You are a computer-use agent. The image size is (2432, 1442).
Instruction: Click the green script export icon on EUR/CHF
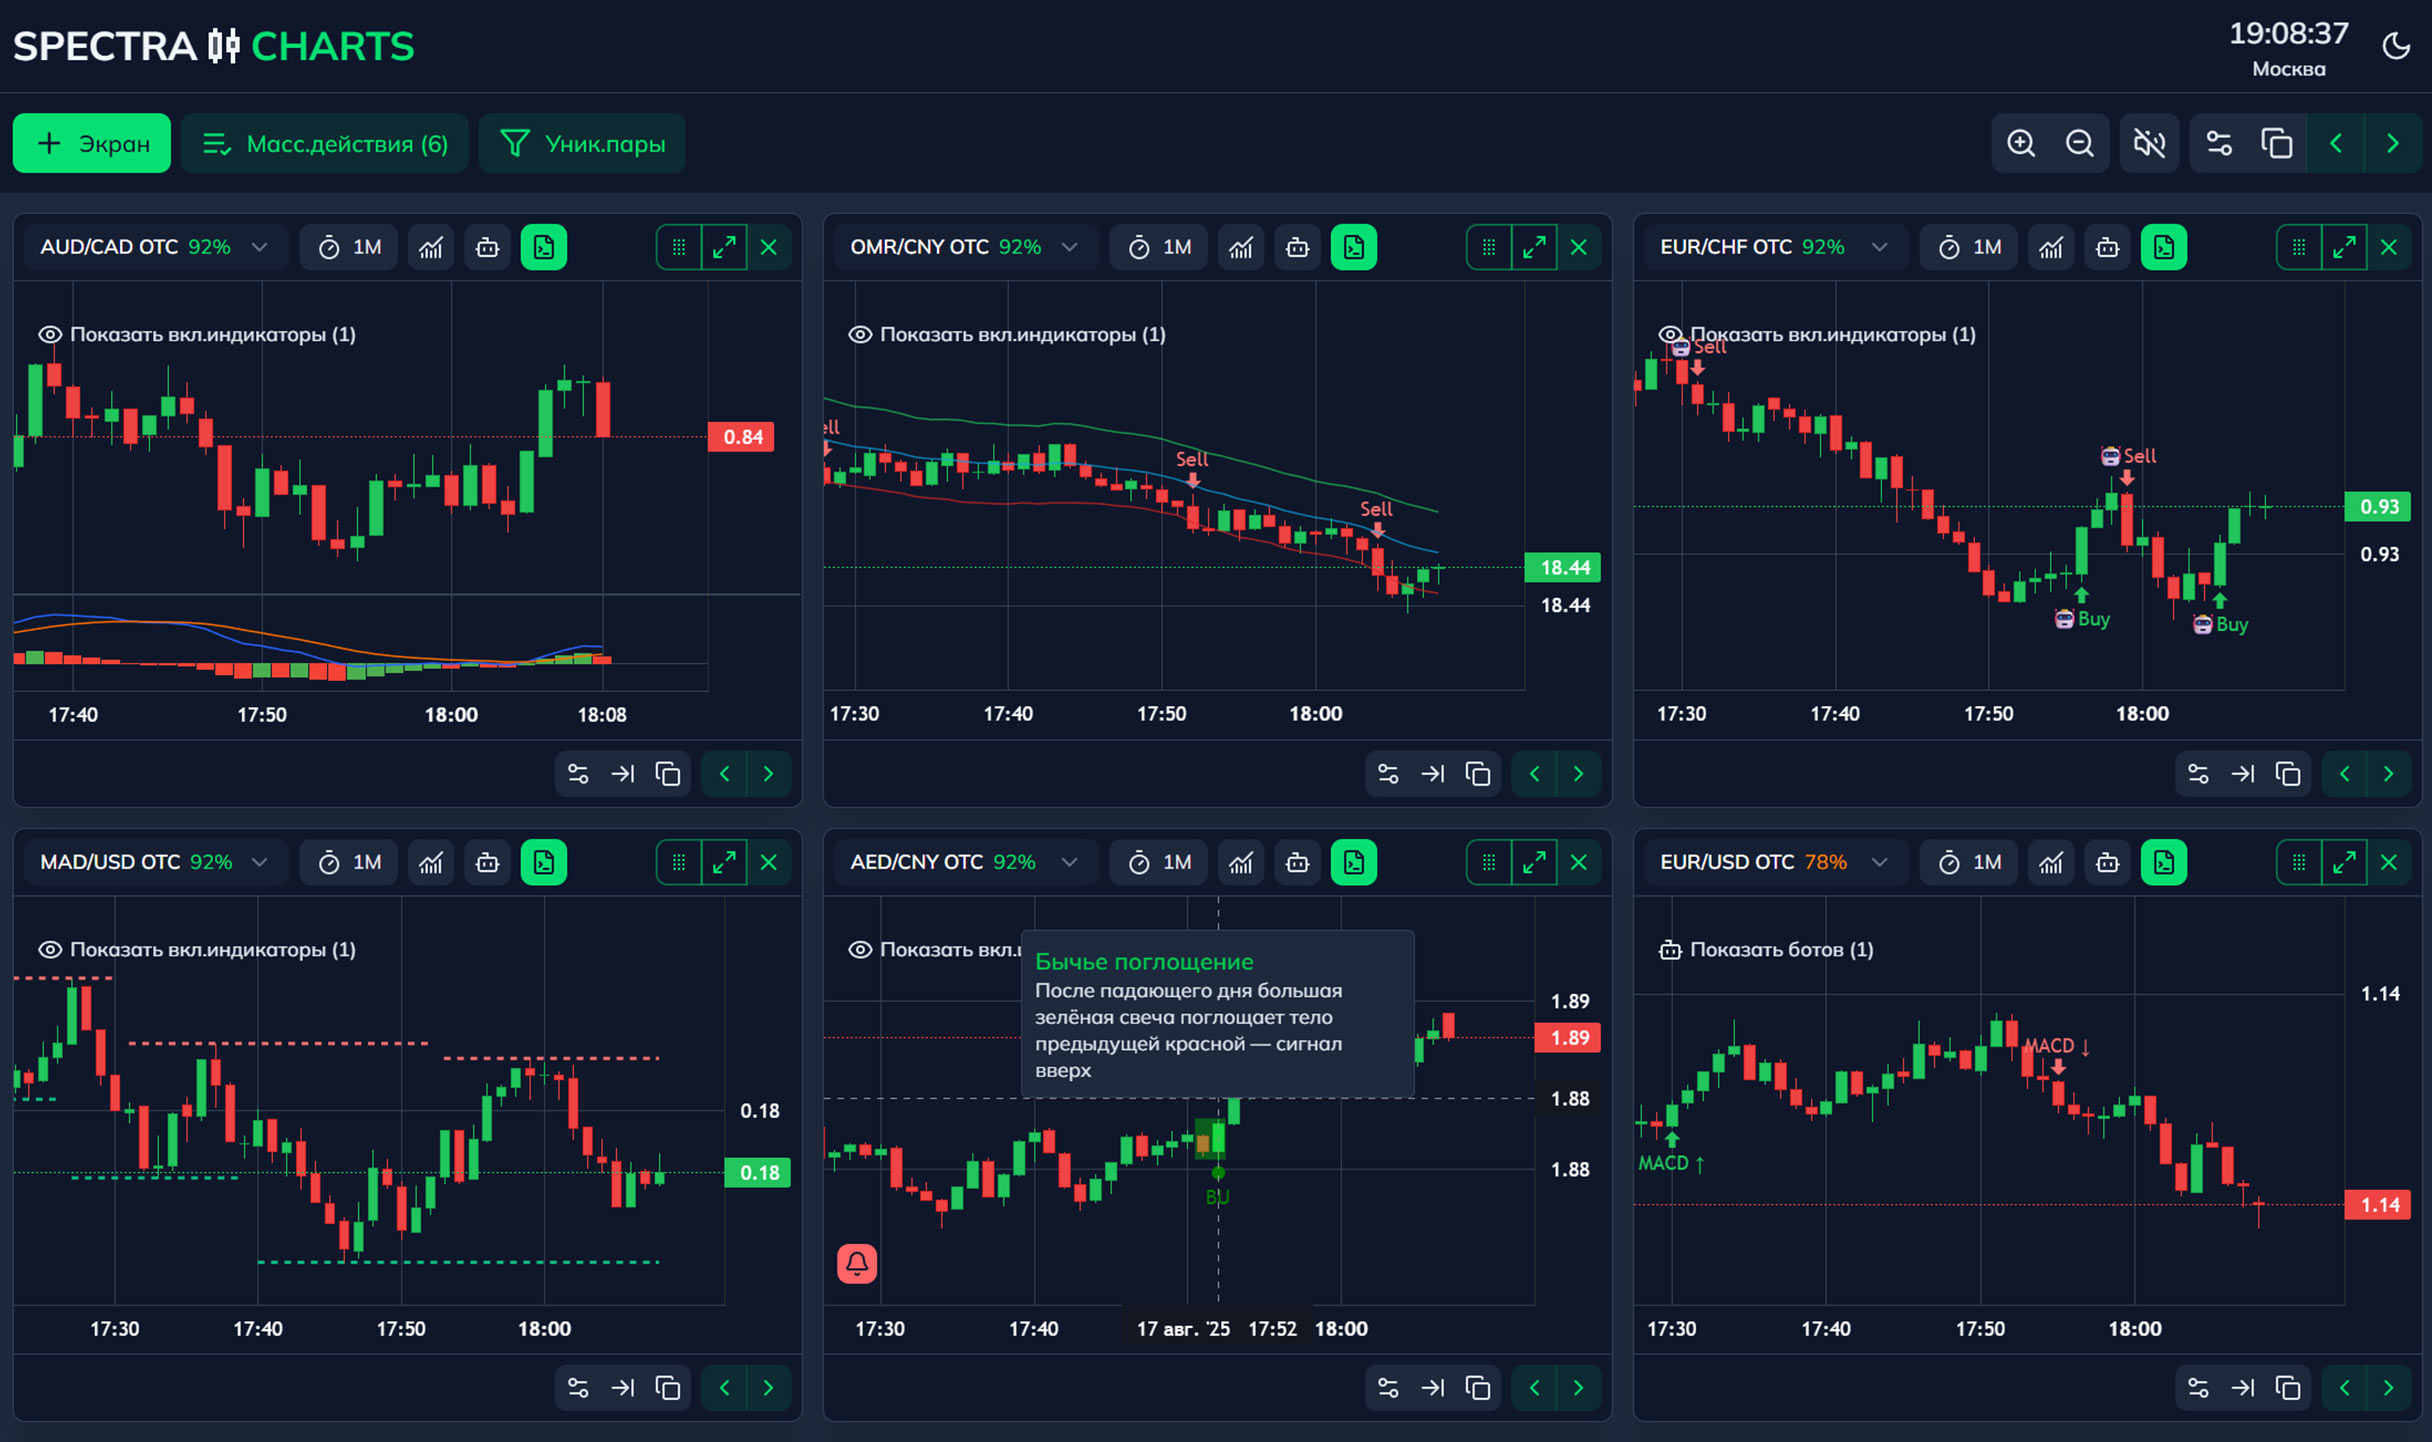[2164, 247]
